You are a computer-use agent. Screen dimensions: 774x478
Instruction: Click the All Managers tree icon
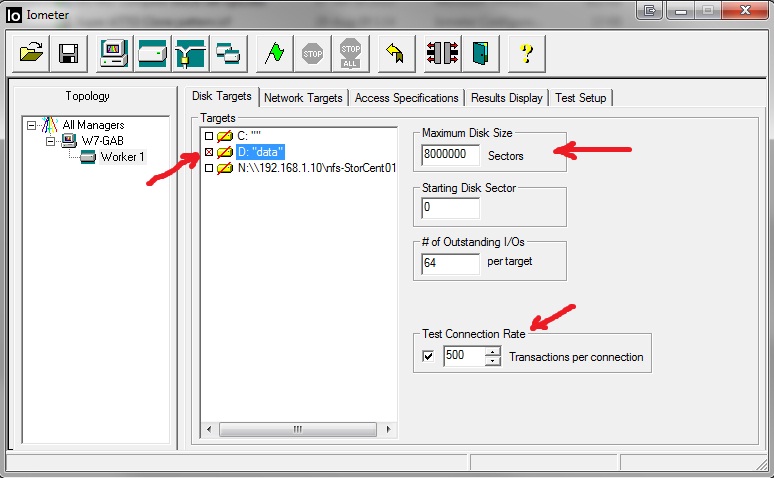pos(49,125)
